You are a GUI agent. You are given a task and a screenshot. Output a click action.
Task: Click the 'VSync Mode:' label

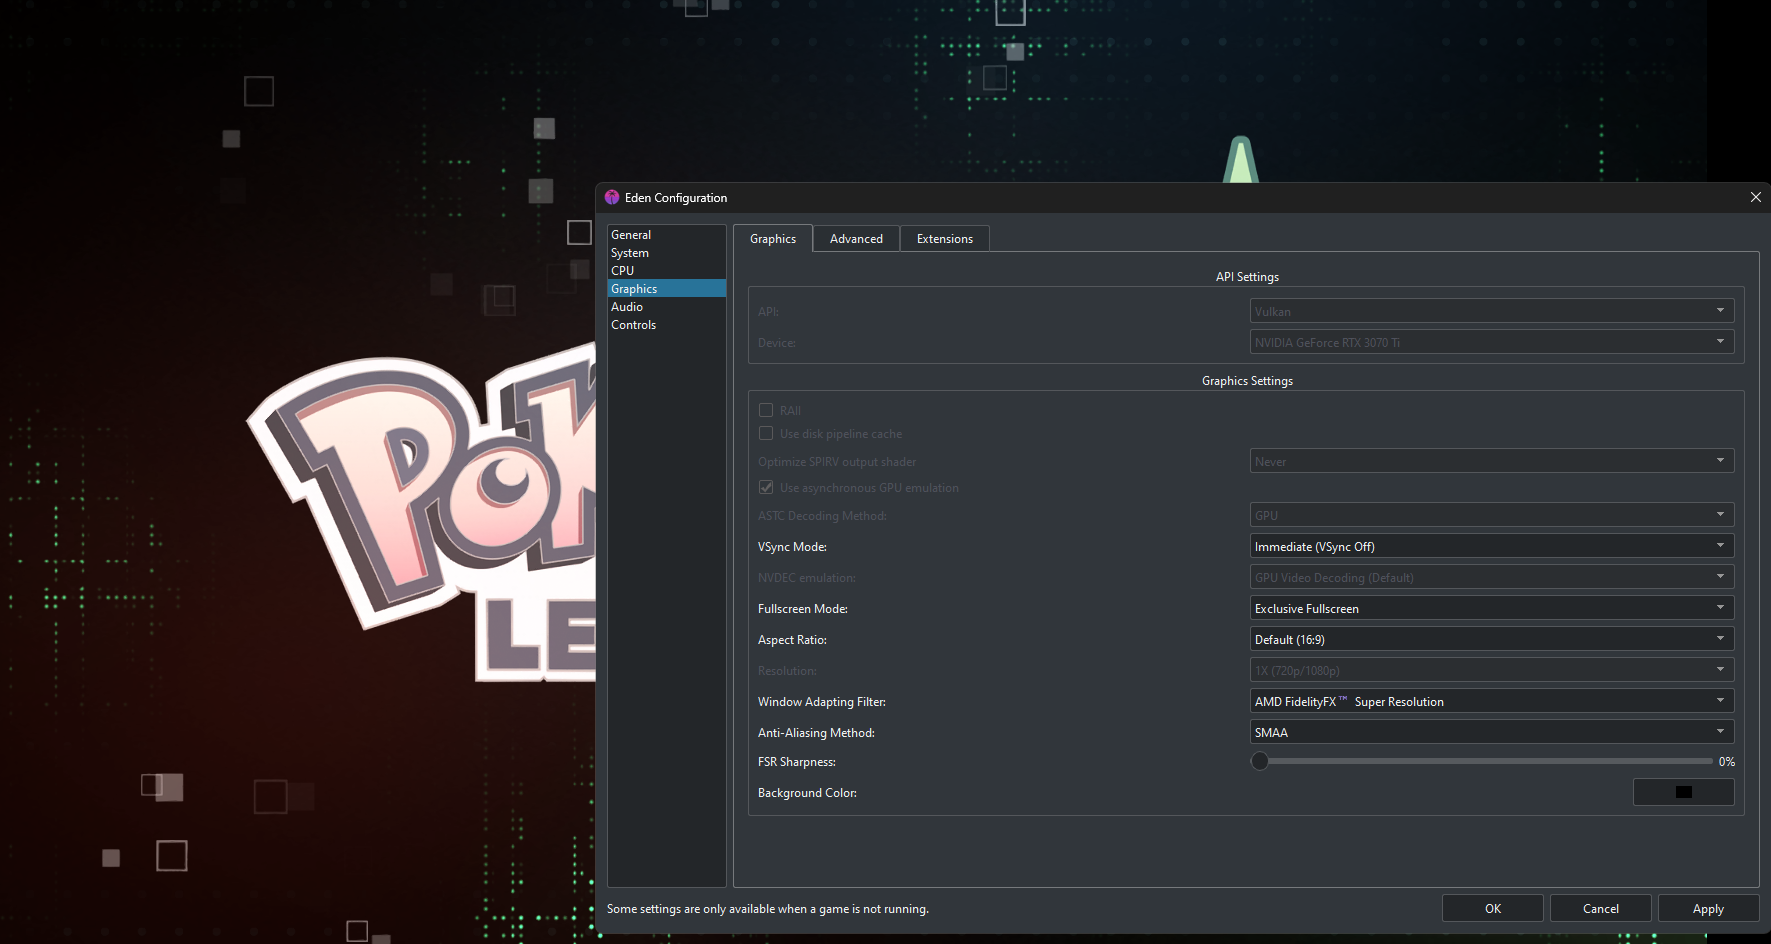(x=792, y=547)
